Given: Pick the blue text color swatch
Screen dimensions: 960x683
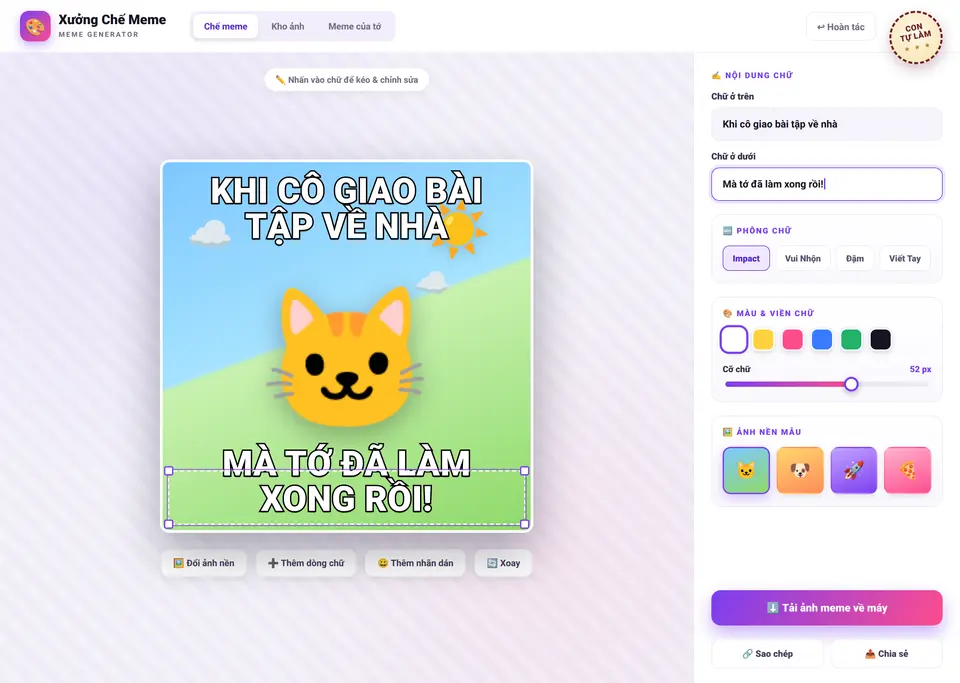Looking at the screenshot, I should 822,339.
